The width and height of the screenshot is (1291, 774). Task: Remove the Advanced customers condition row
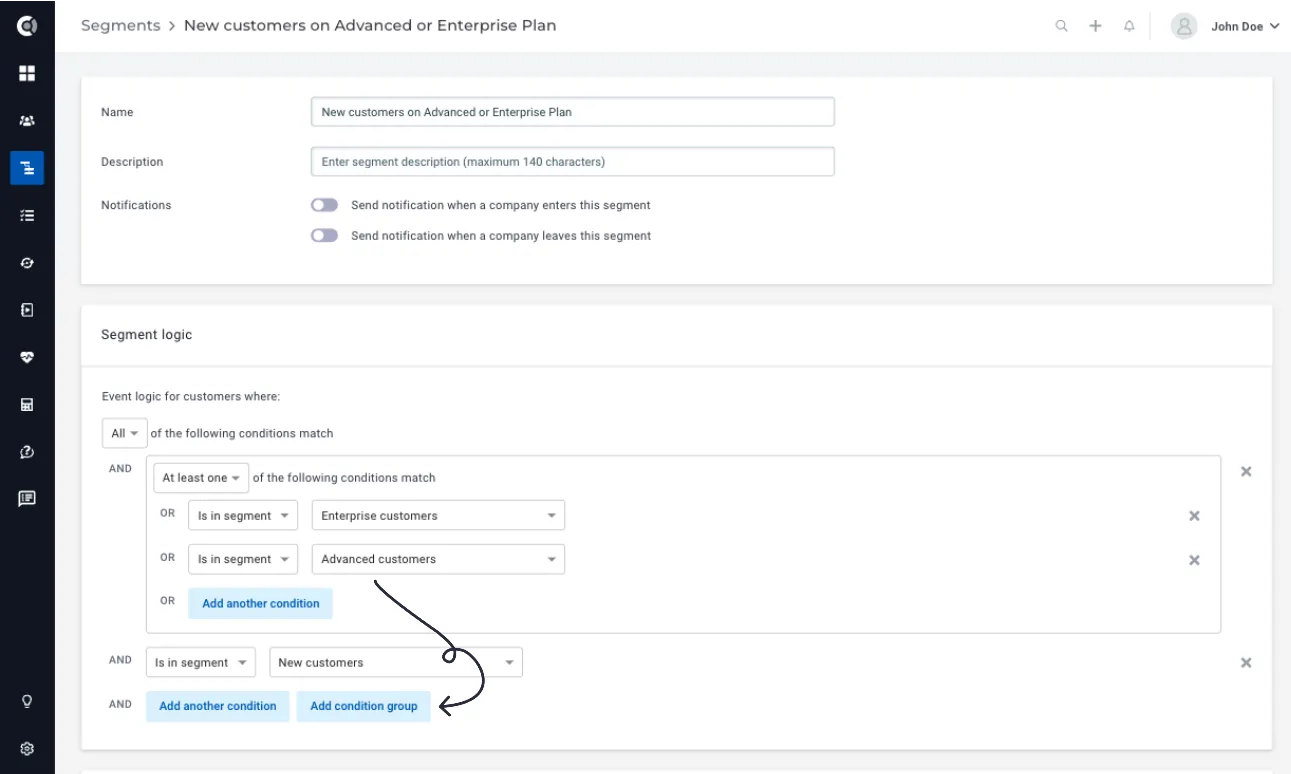pos(1194,560)
